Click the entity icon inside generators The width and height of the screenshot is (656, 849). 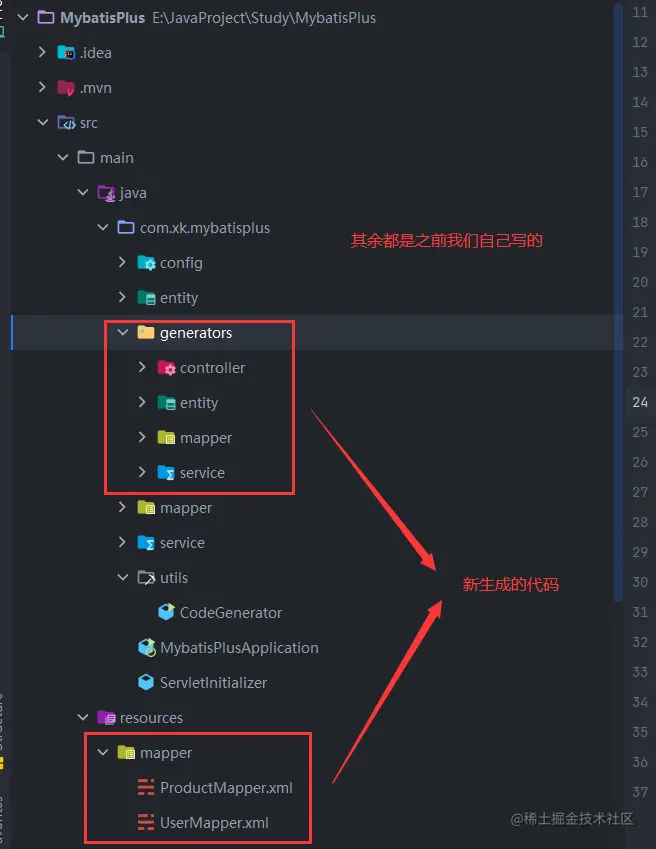[x=166, y=403]
